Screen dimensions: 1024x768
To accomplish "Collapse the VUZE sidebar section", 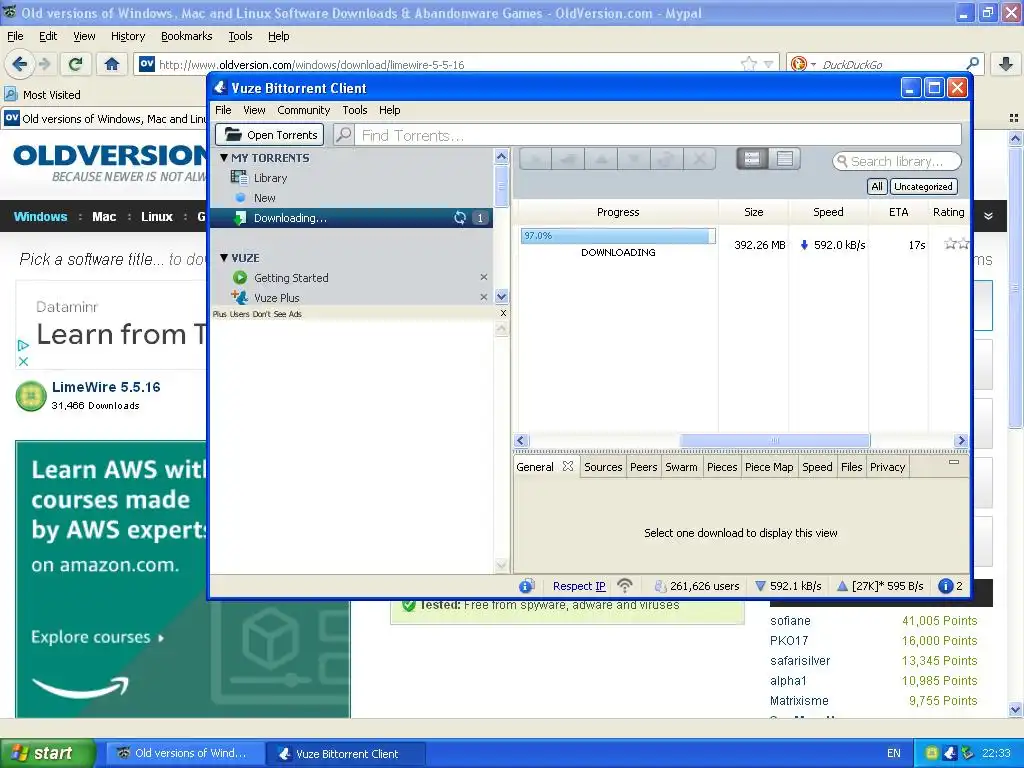I will click(224, 258).
